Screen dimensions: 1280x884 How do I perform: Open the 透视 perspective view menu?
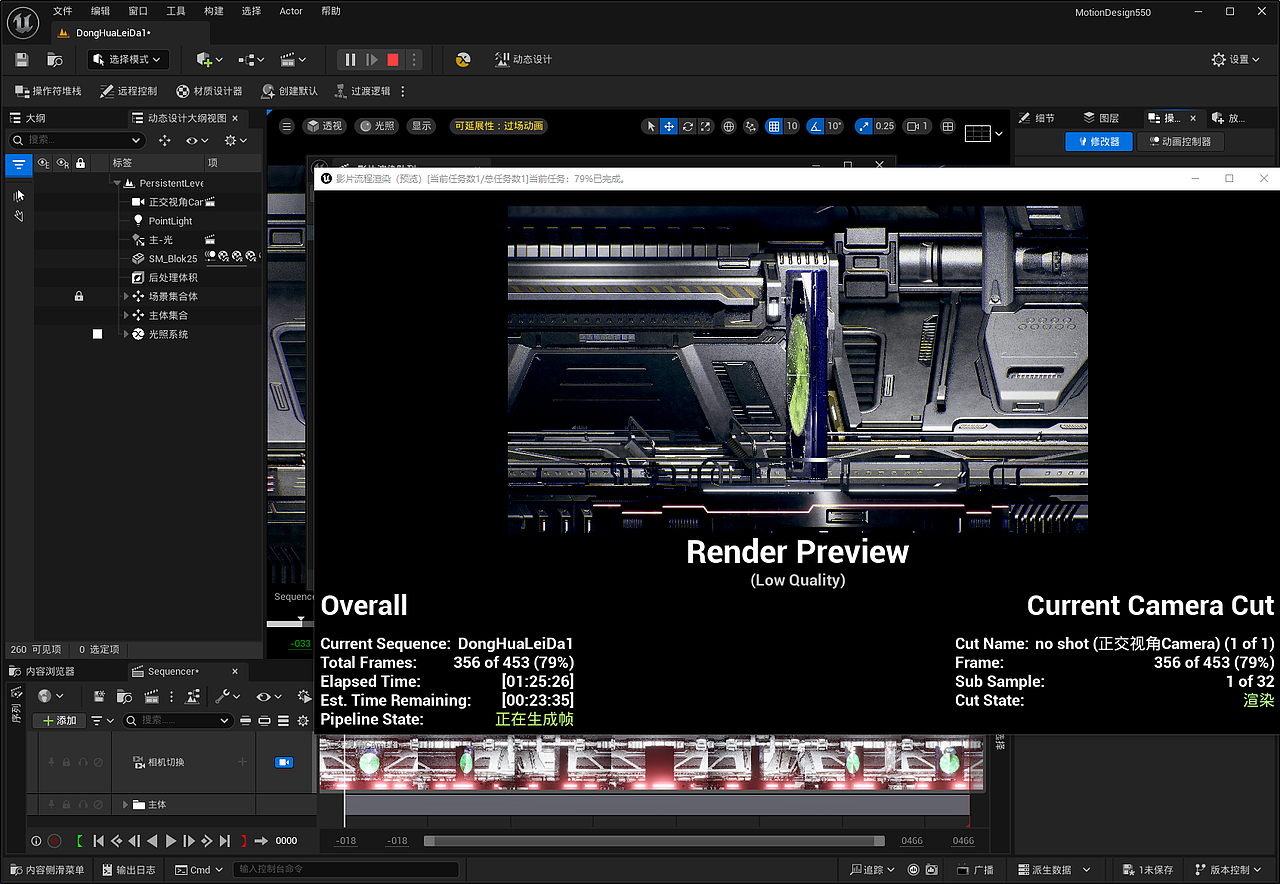pos(325,126)
